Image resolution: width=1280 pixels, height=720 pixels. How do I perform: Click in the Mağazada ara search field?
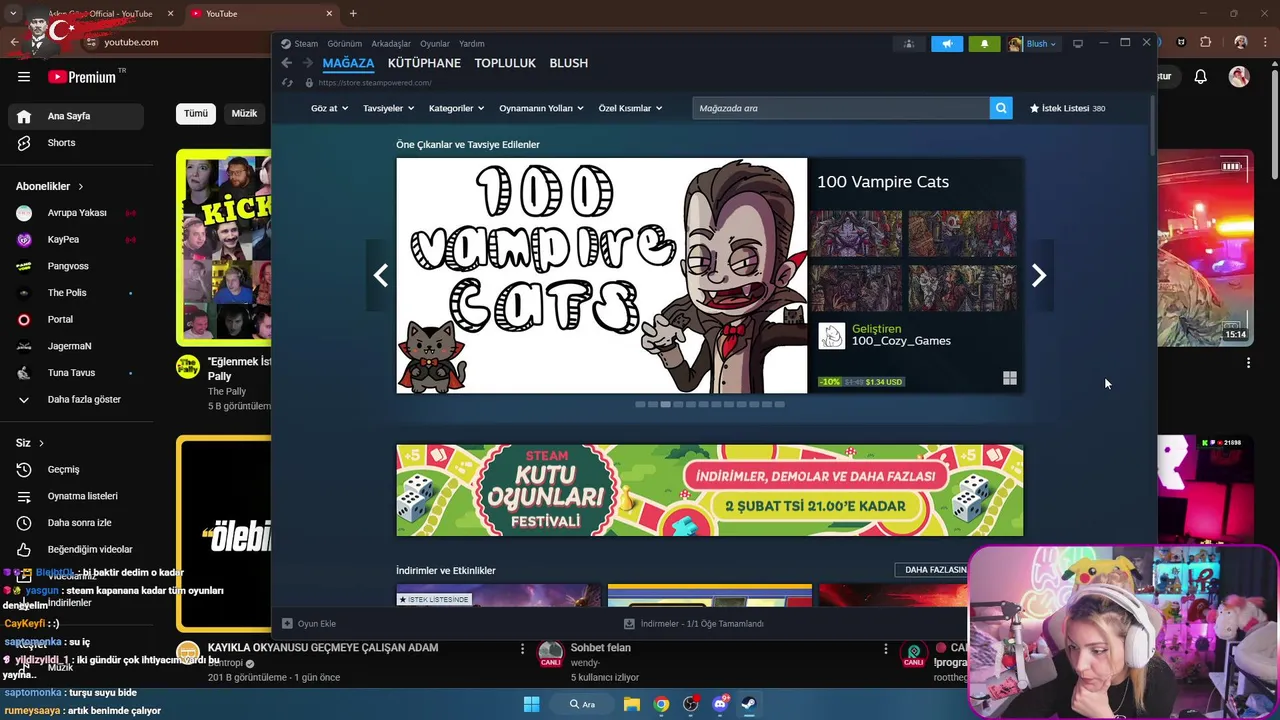841,108
